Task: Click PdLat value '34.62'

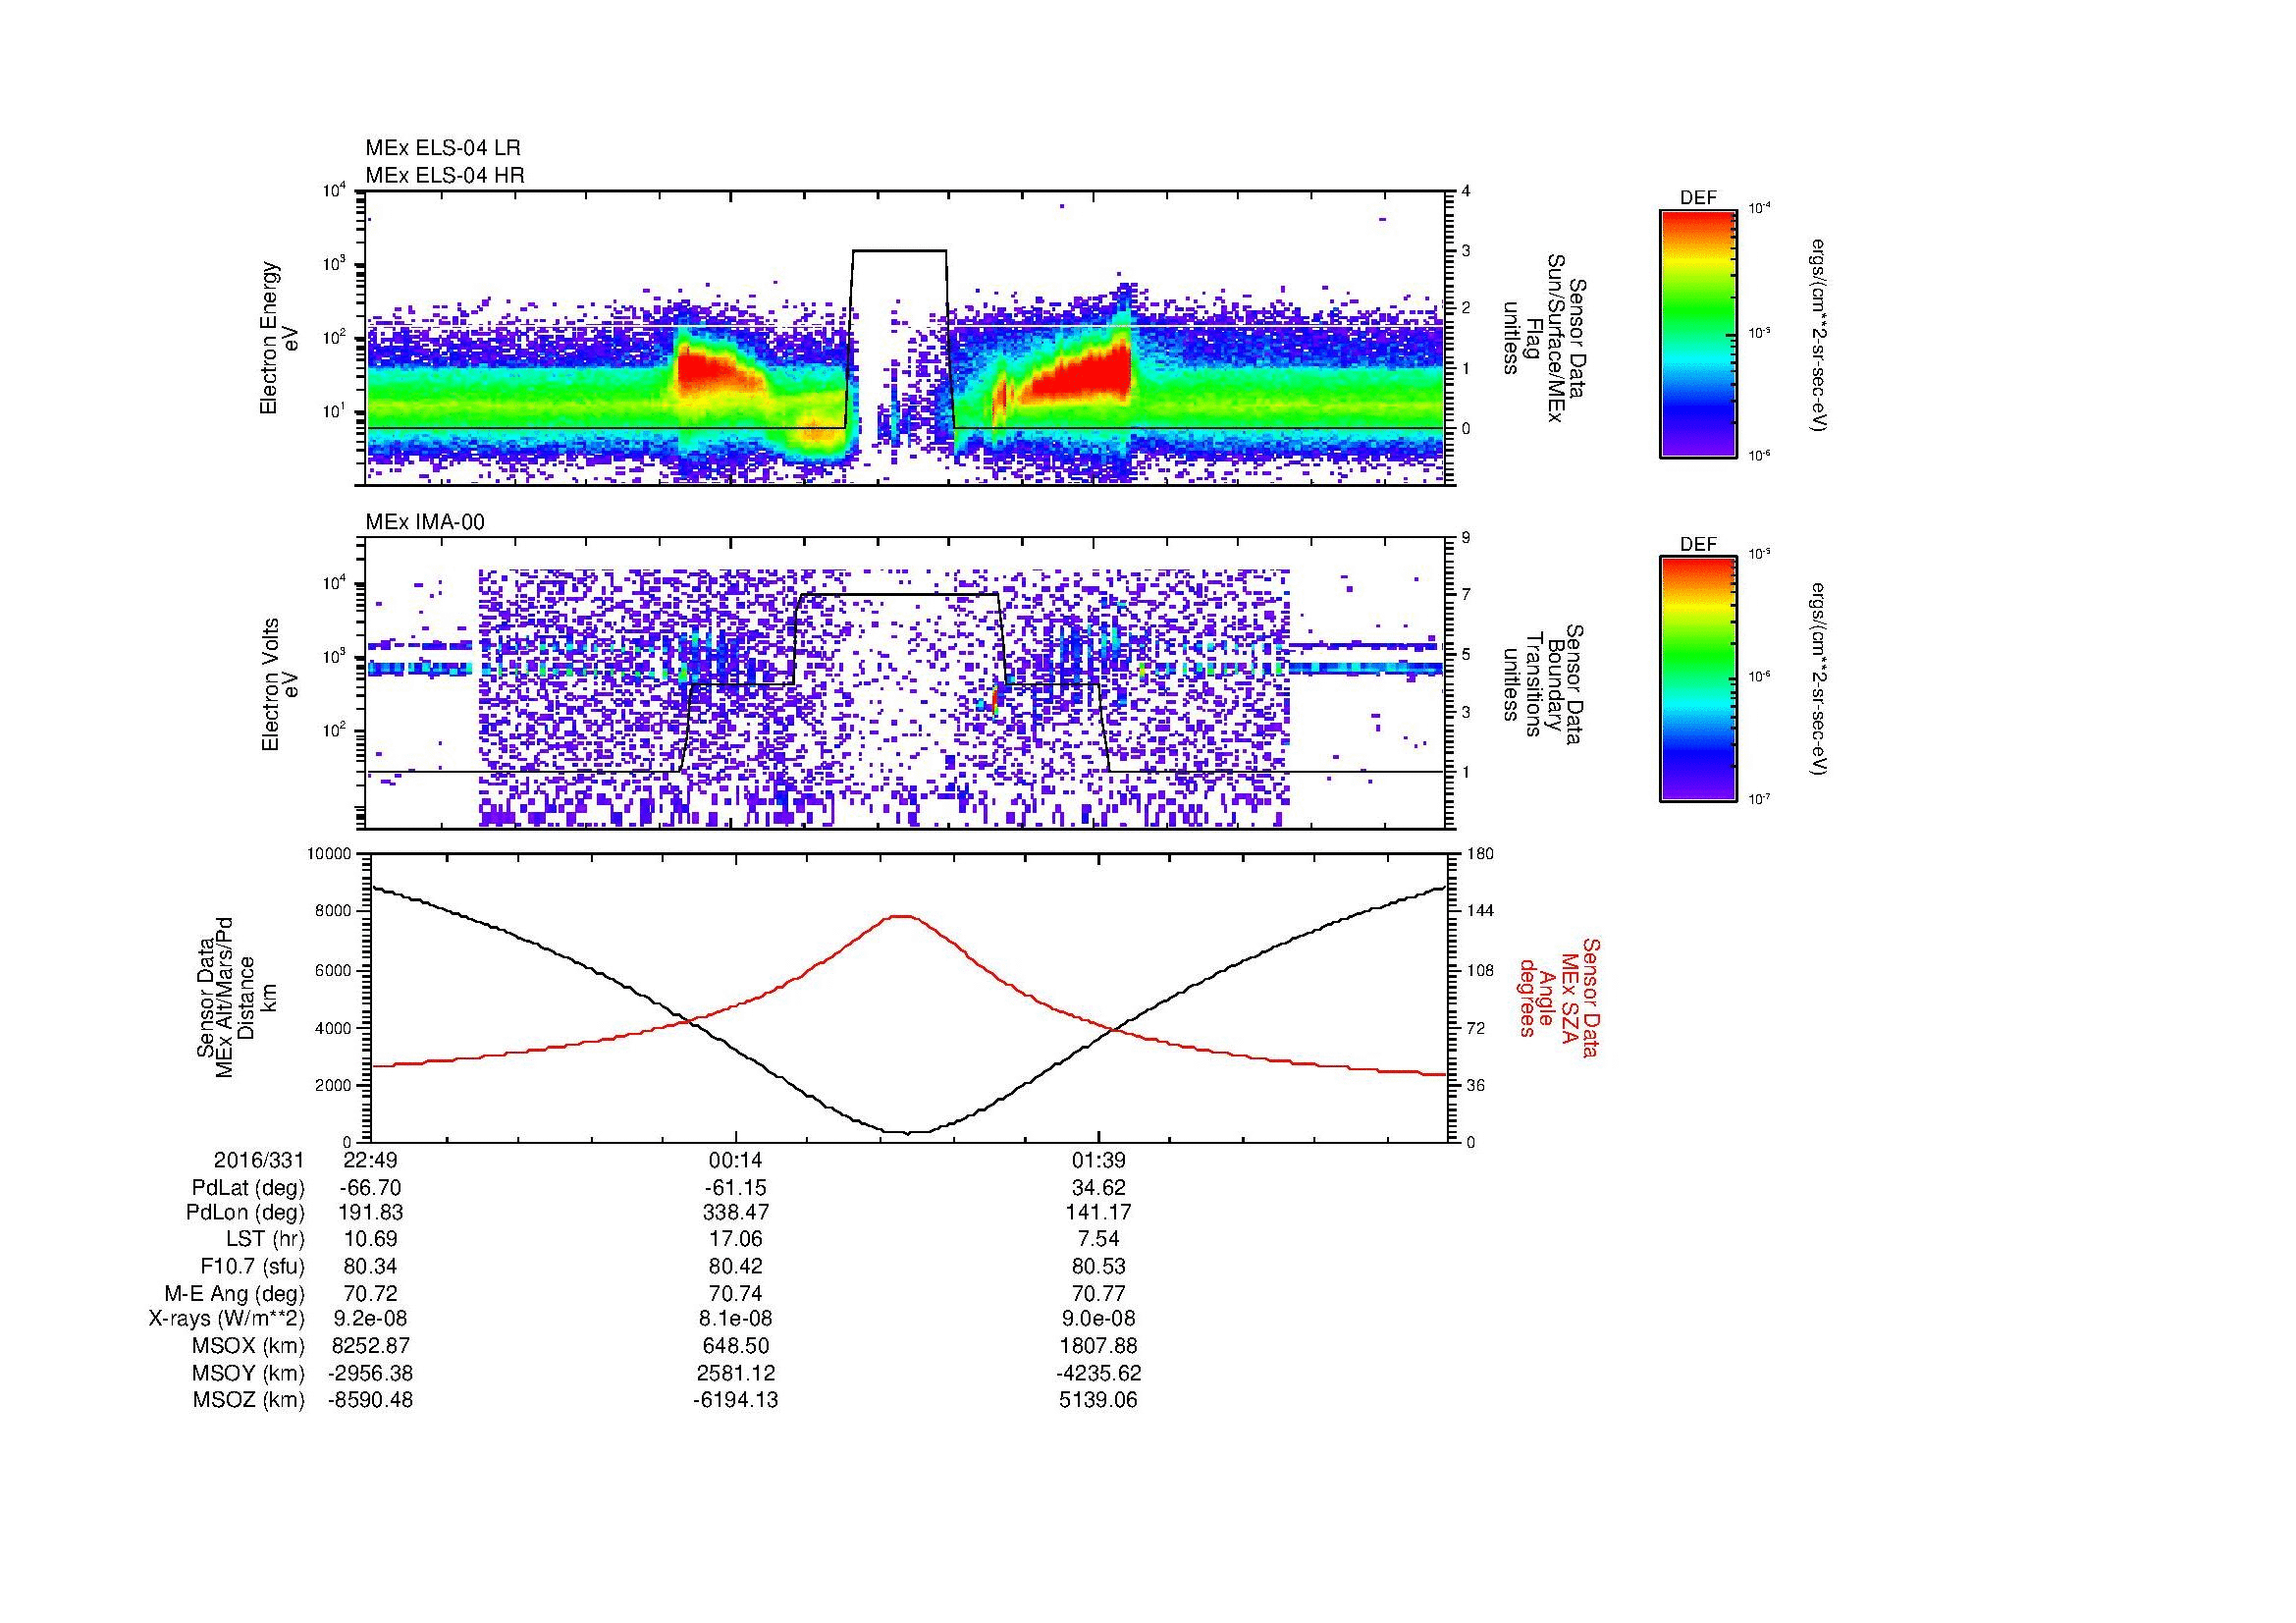Action: point(1099,1188)
